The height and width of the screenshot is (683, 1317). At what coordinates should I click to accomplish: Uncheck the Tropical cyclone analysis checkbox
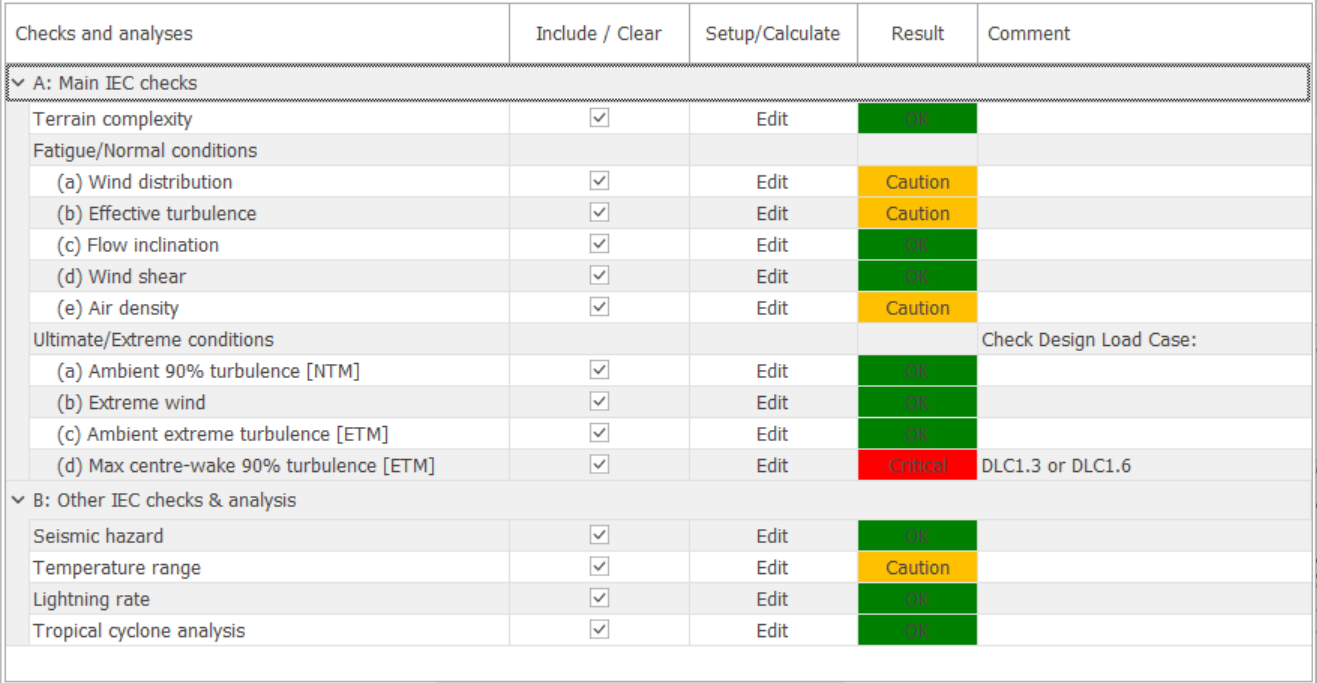point(597,631)
